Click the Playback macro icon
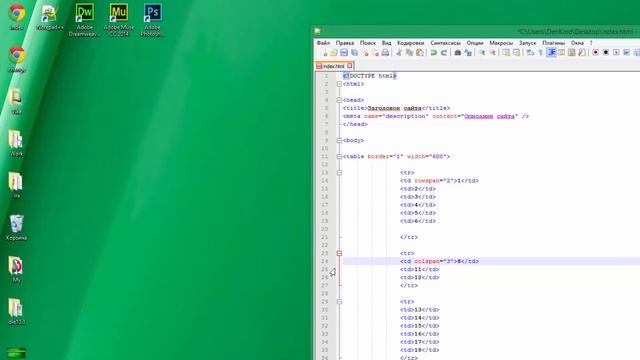The image size is (640, 360). click(616, 53)
